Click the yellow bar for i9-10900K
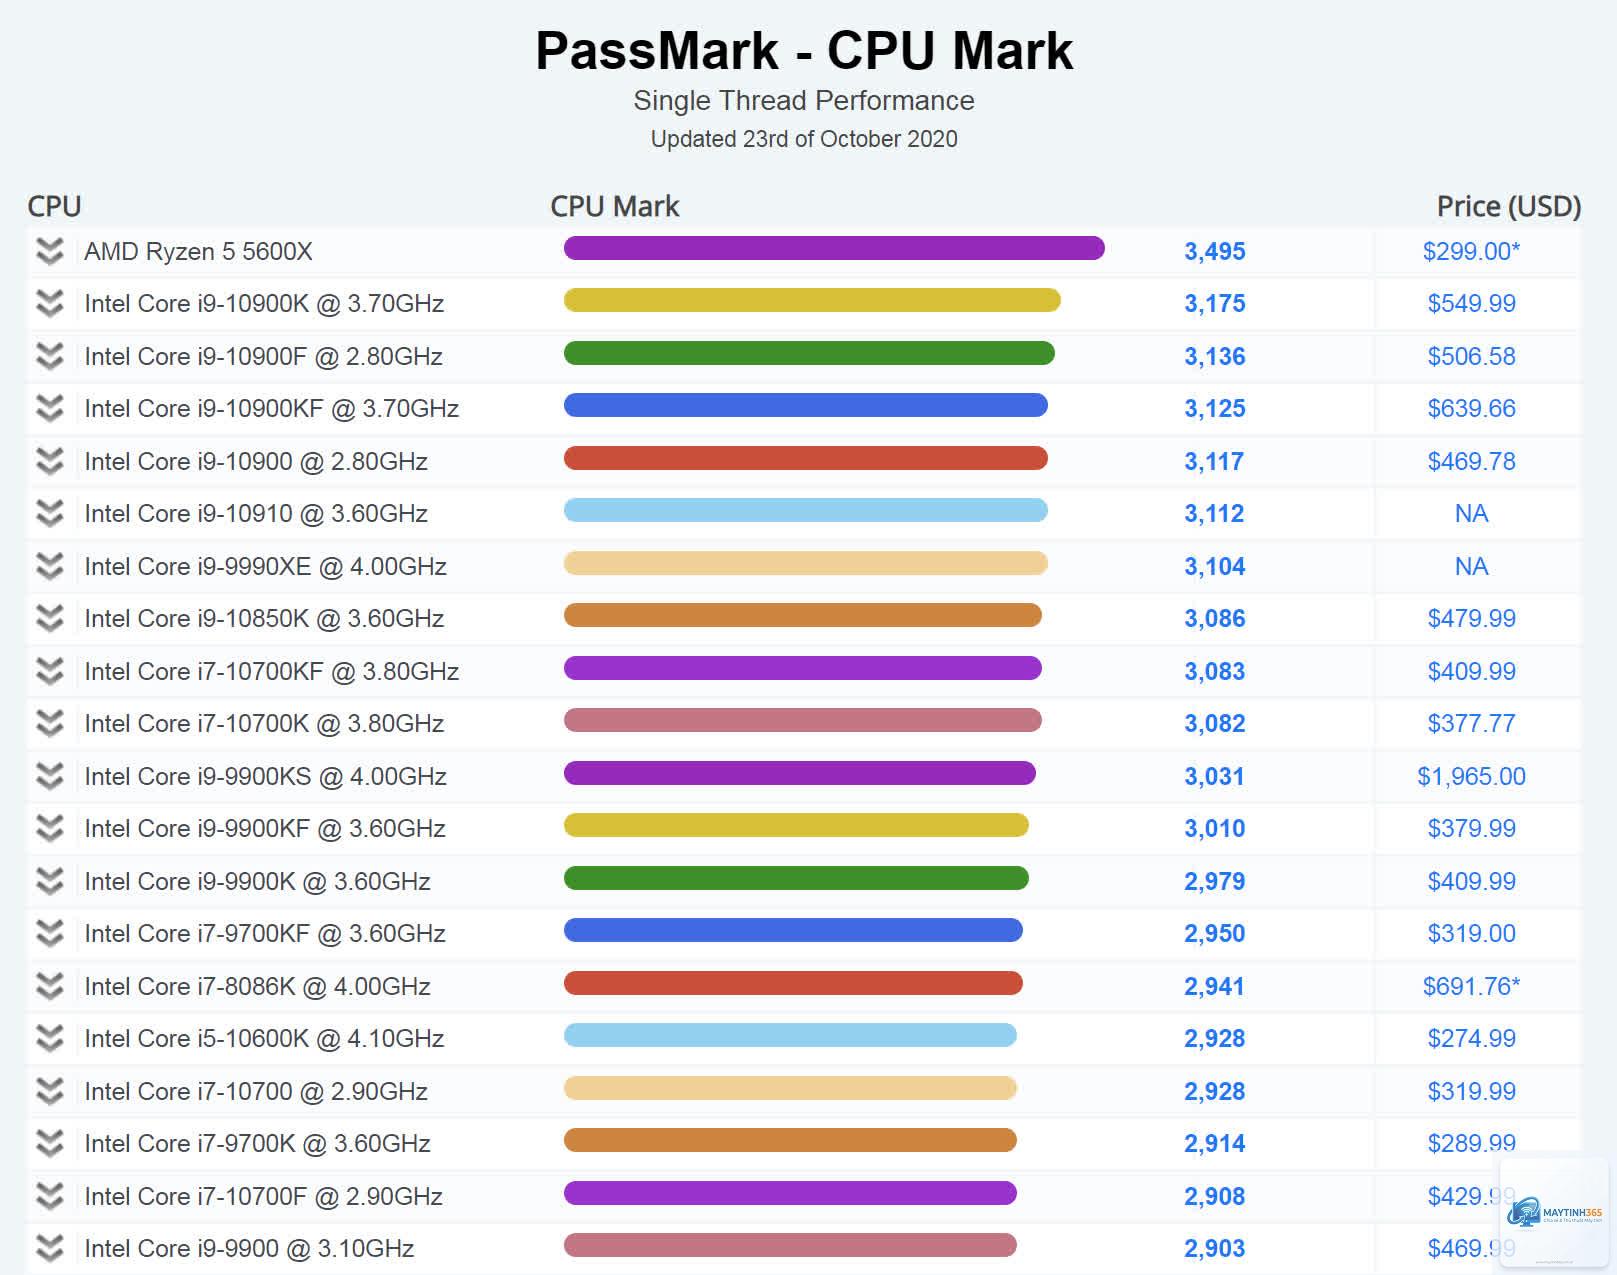The height and width of the screenshot is (1275, 1617). pyautogui.click(x=812, y=300)
